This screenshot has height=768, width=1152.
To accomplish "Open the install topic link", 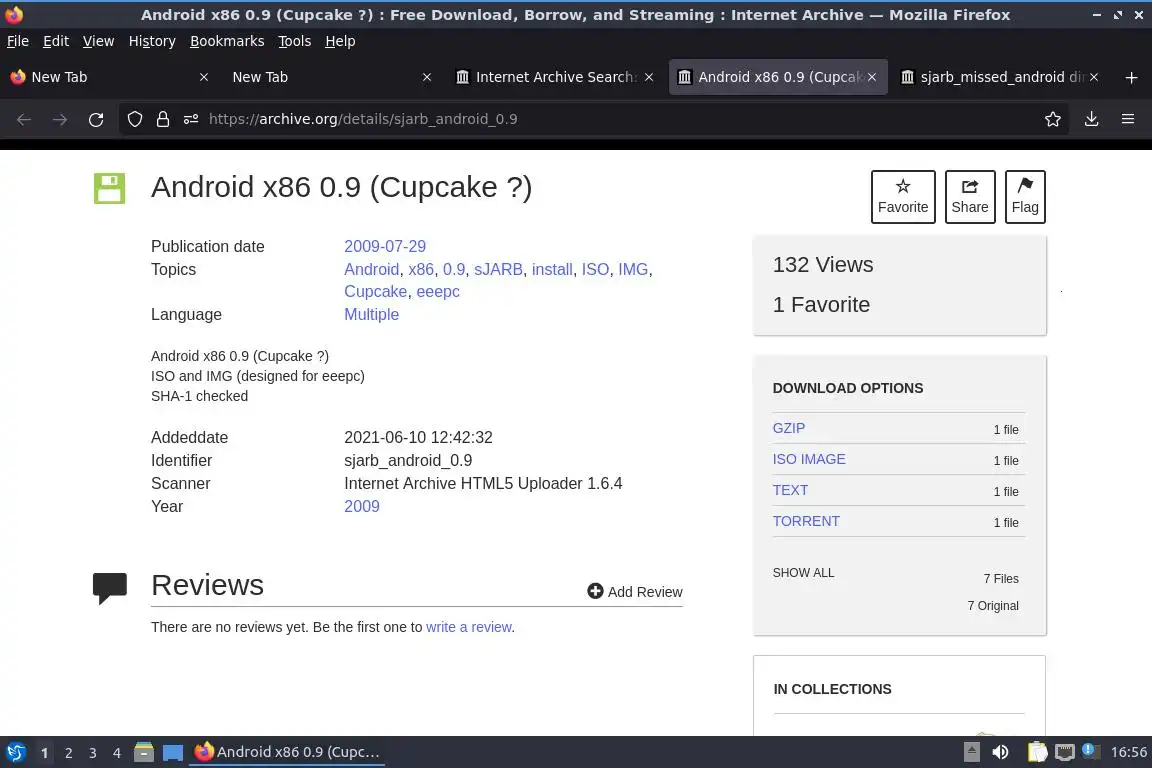I will tap(552, 269).
